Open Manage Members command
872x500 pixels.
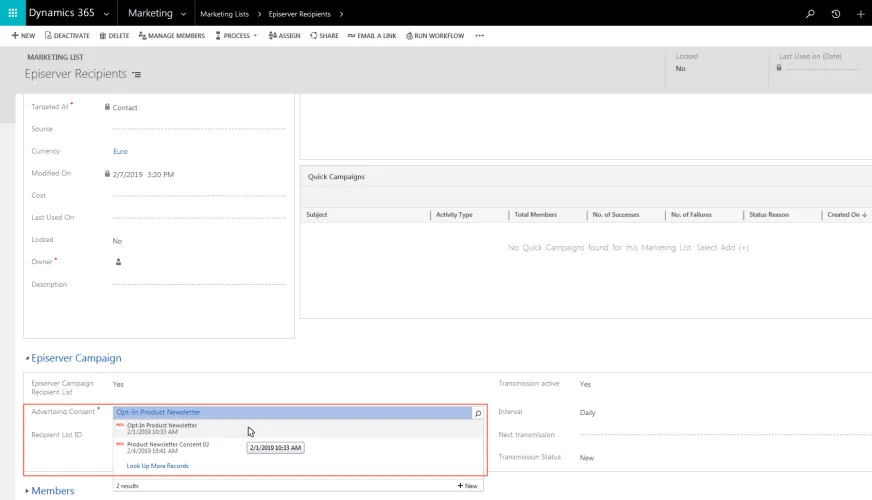pyautogui.click(x=172, y=36)
